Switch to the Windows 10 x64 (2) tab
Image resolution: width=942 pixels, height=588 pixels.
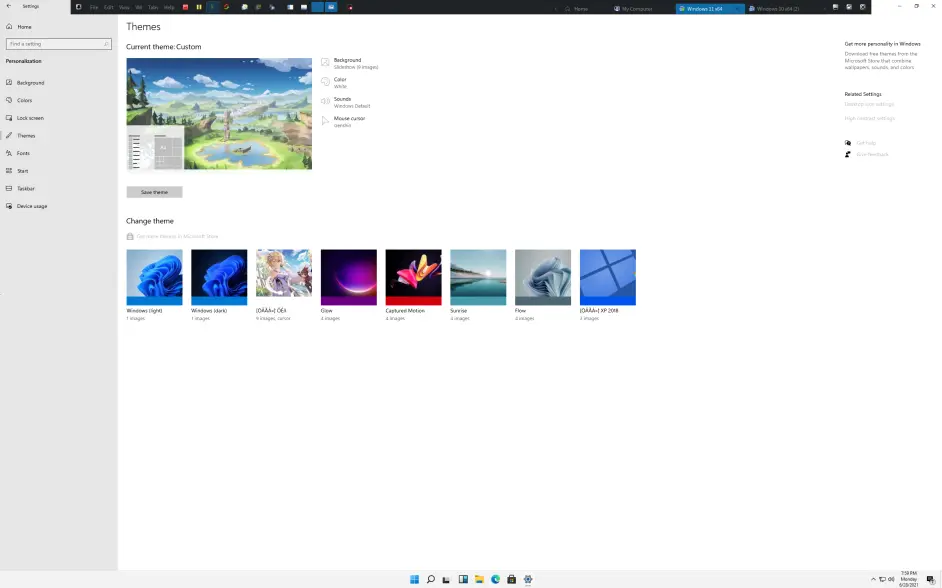[779, 9]
